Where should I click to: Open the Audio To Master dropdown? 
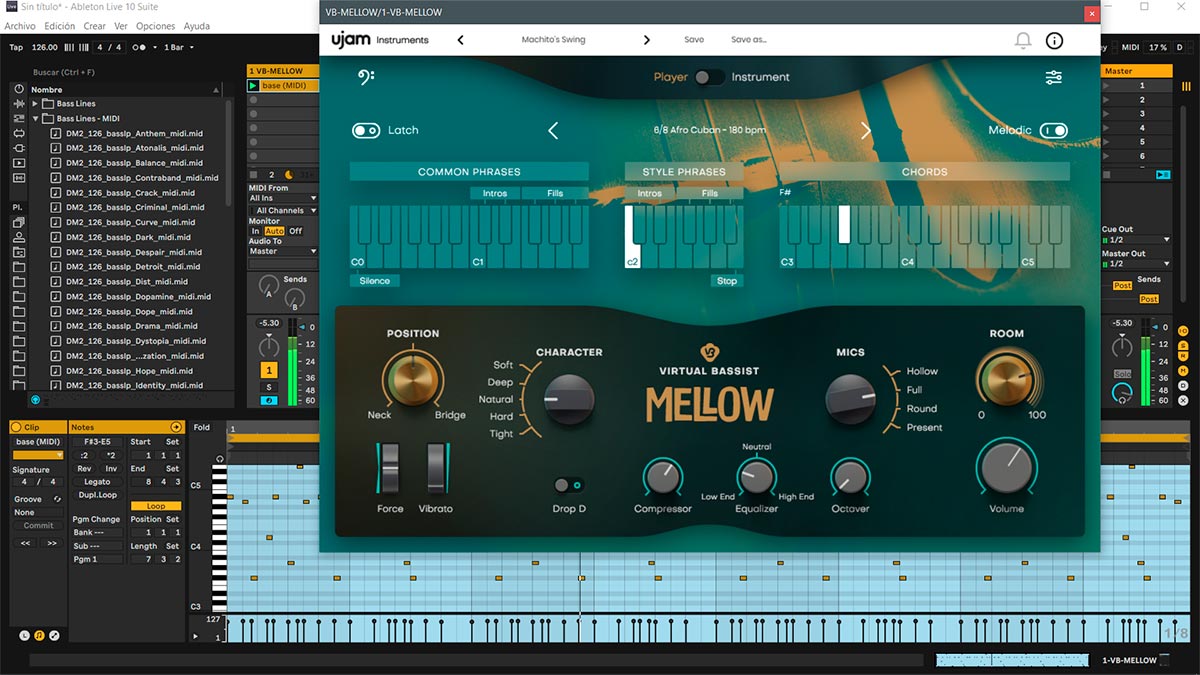click(x=283, y=251)
